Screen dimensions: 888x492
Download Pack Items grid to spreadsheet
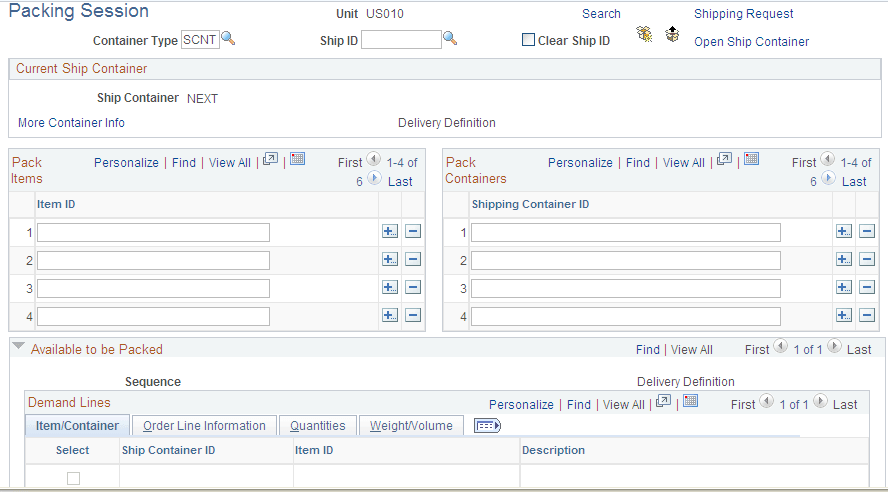[x=298, y=159]
